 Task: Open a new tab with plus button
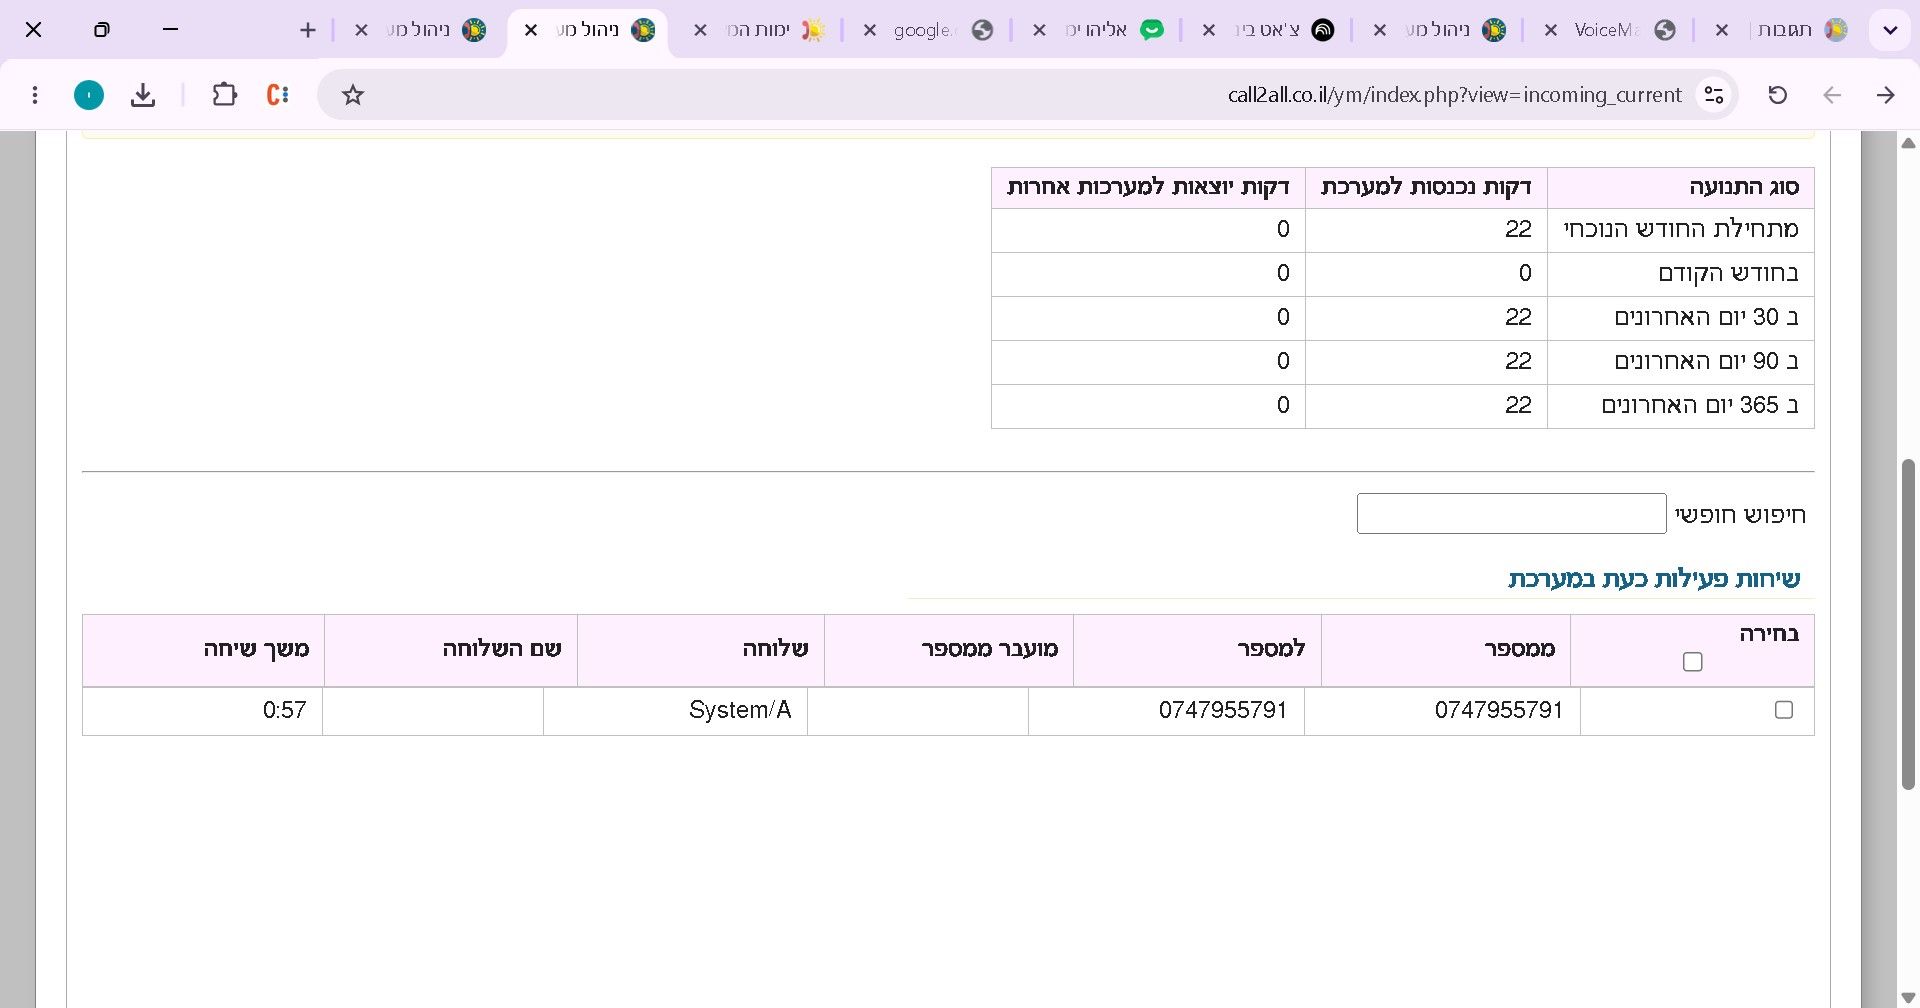[x=308, y=30]
